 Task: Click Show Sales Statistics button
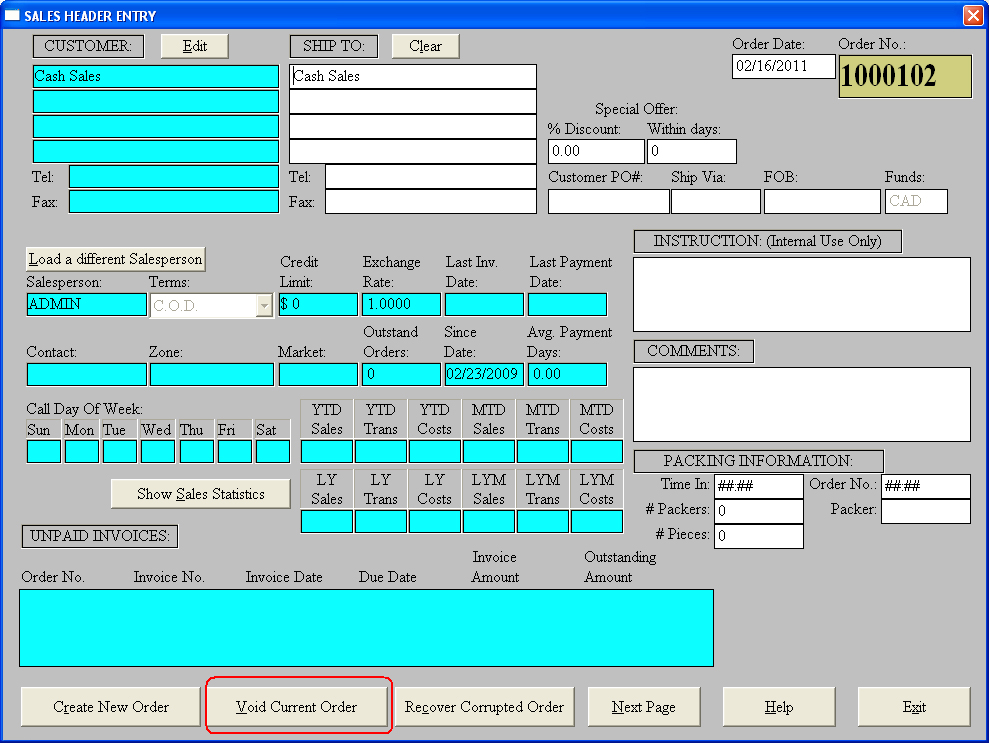click(200, 494)
